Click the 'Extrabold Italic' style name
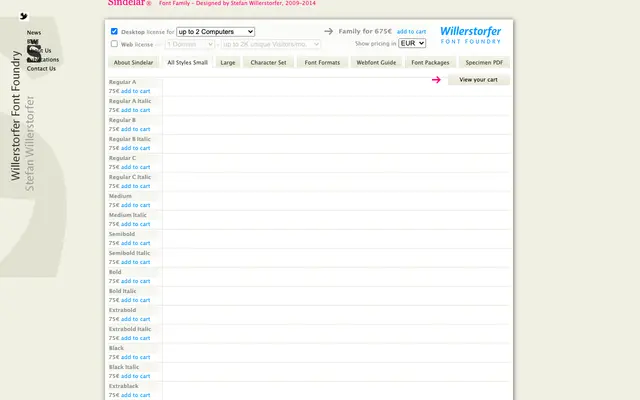The height and width of the screenshot is (400, 640). coord(130,329)
